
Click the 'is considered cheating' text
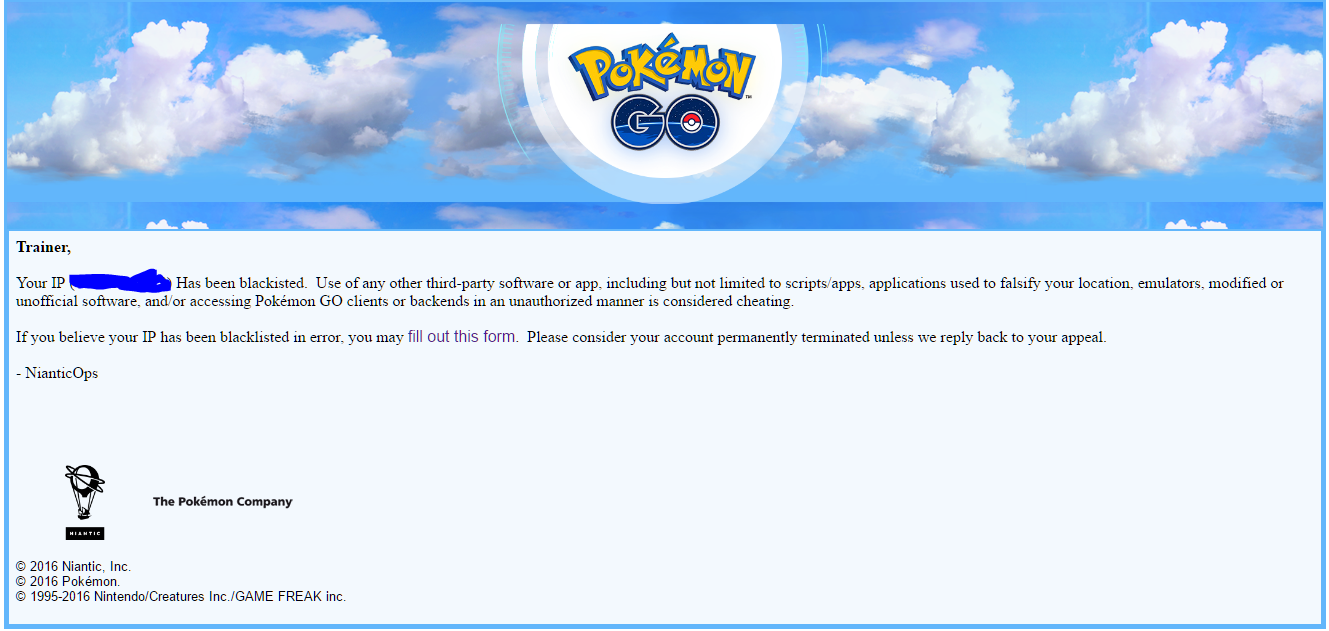(x=720, y=301)
